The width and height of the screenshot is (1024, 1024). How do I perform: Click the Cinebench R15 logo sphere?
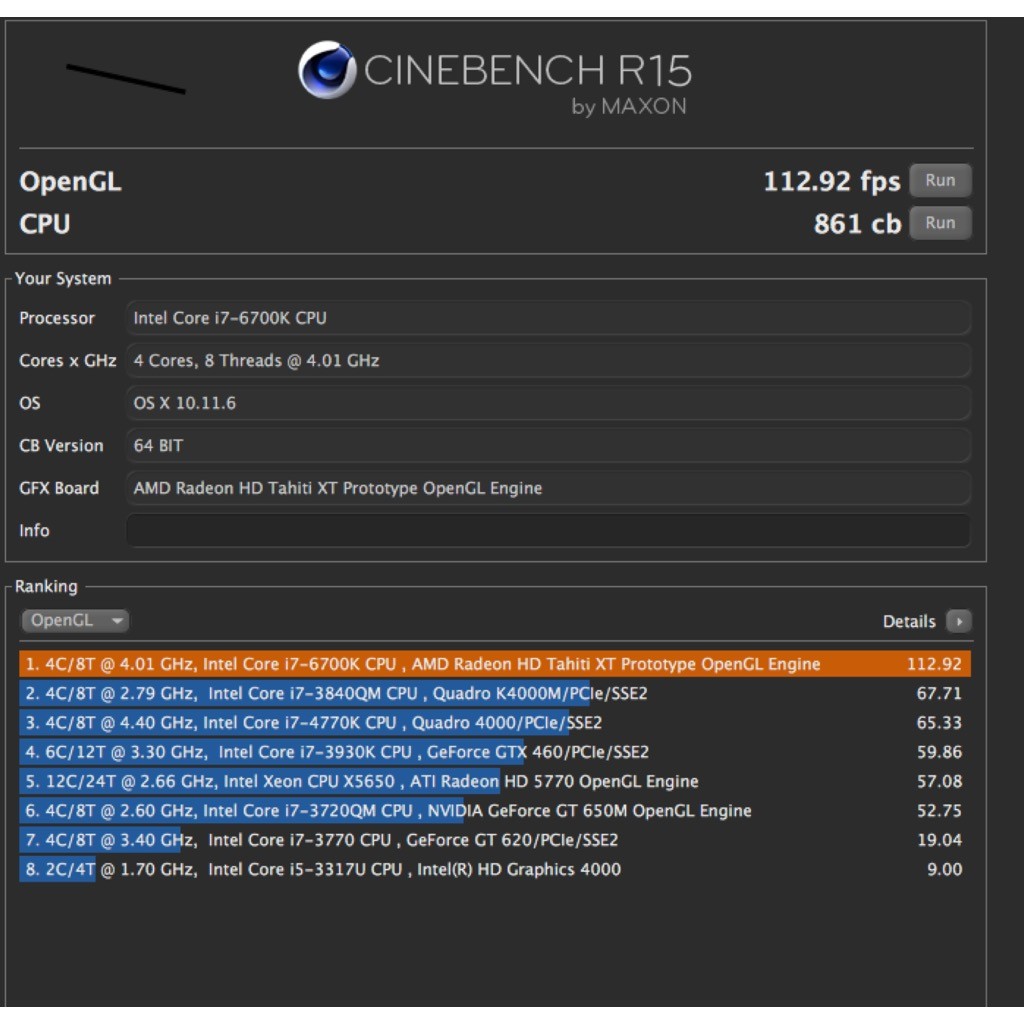coord(327,70)
